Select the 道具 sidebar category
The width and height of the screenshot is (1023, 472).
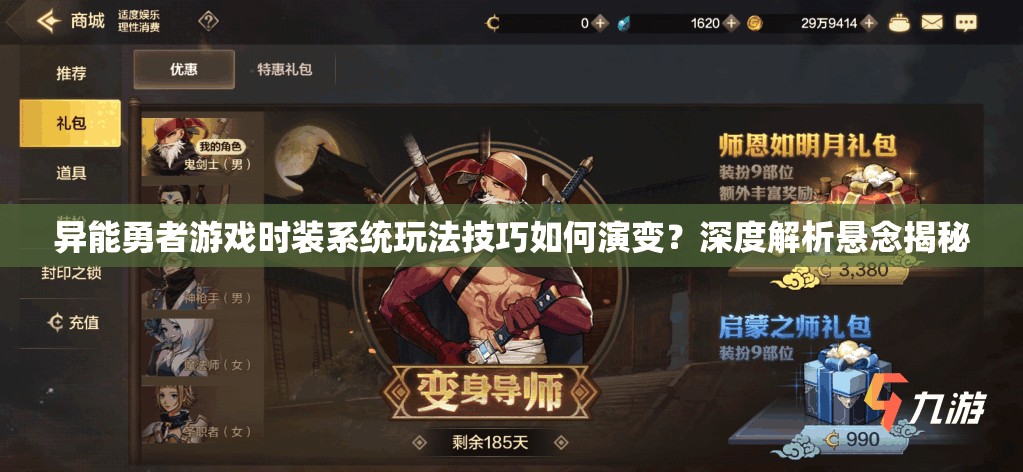coord(70,173)
